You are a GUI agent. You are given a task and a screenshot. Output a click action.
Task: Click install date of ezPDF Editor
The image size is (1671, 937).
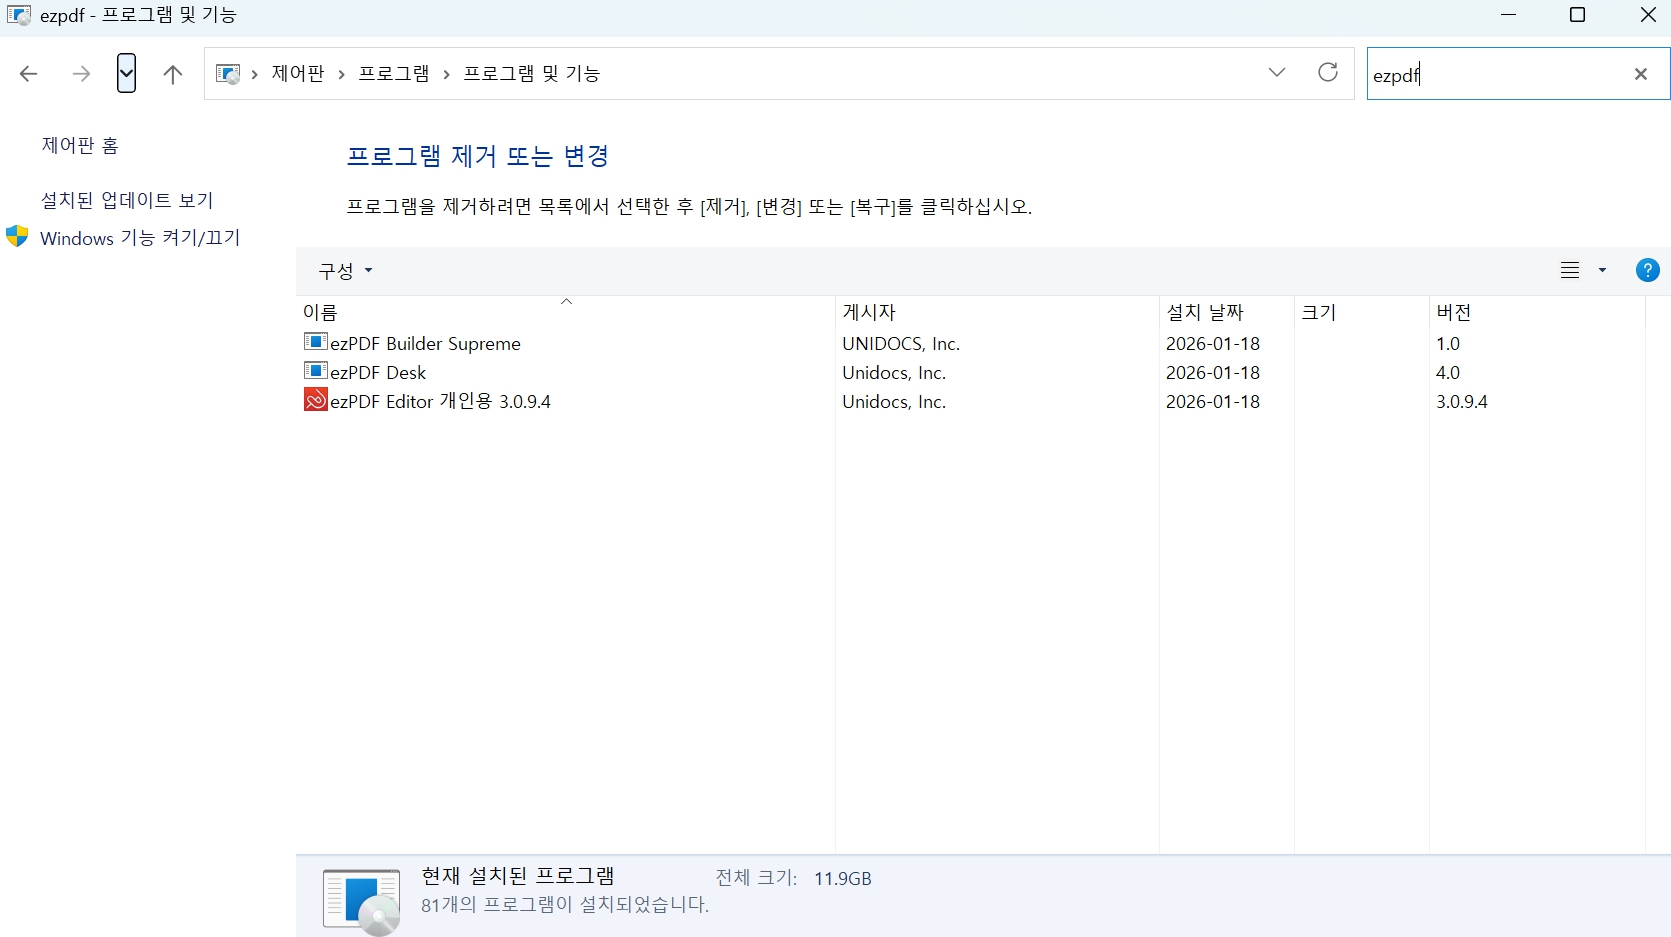(1213, 401)
